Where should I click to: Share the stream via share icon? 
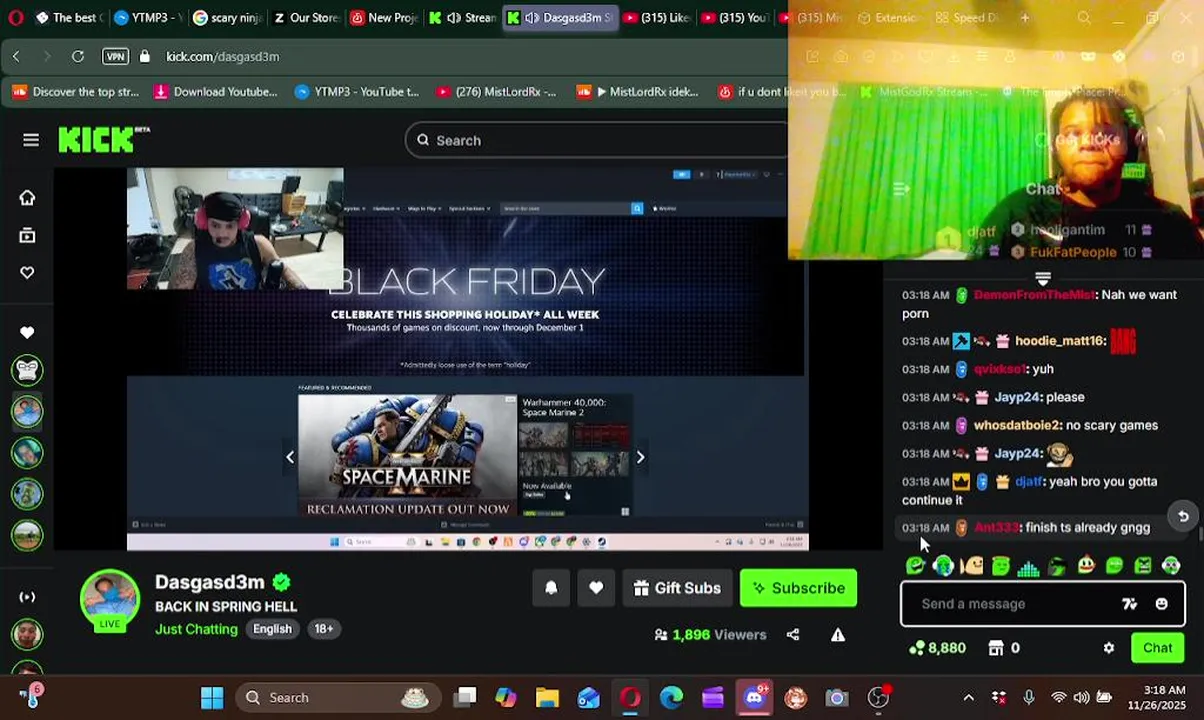point(793,634)
